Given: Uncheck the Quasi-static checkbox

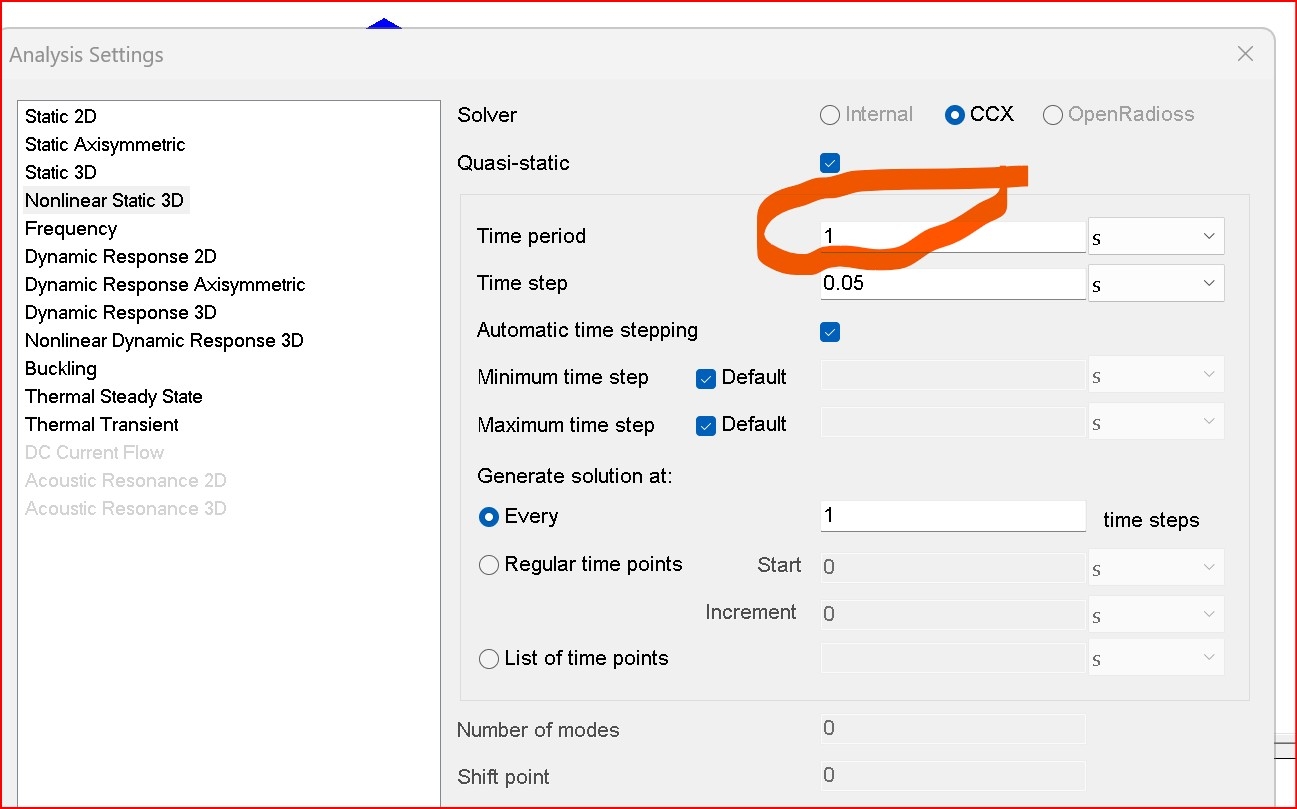Looking at the screenshot, I should coord(830,163).
